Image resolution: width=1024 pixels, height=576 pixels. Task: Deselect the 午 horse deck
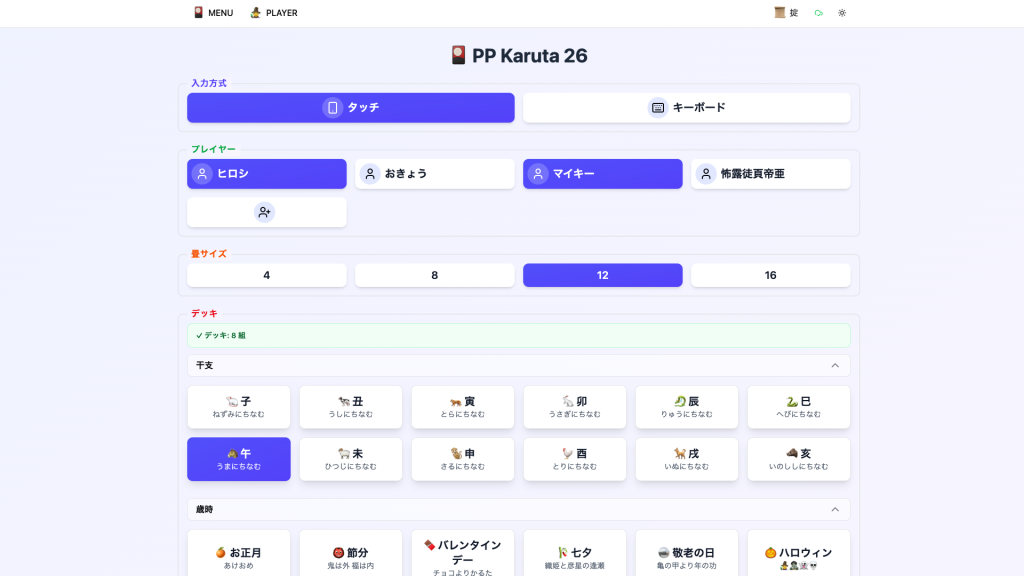[x=239, y=459]
